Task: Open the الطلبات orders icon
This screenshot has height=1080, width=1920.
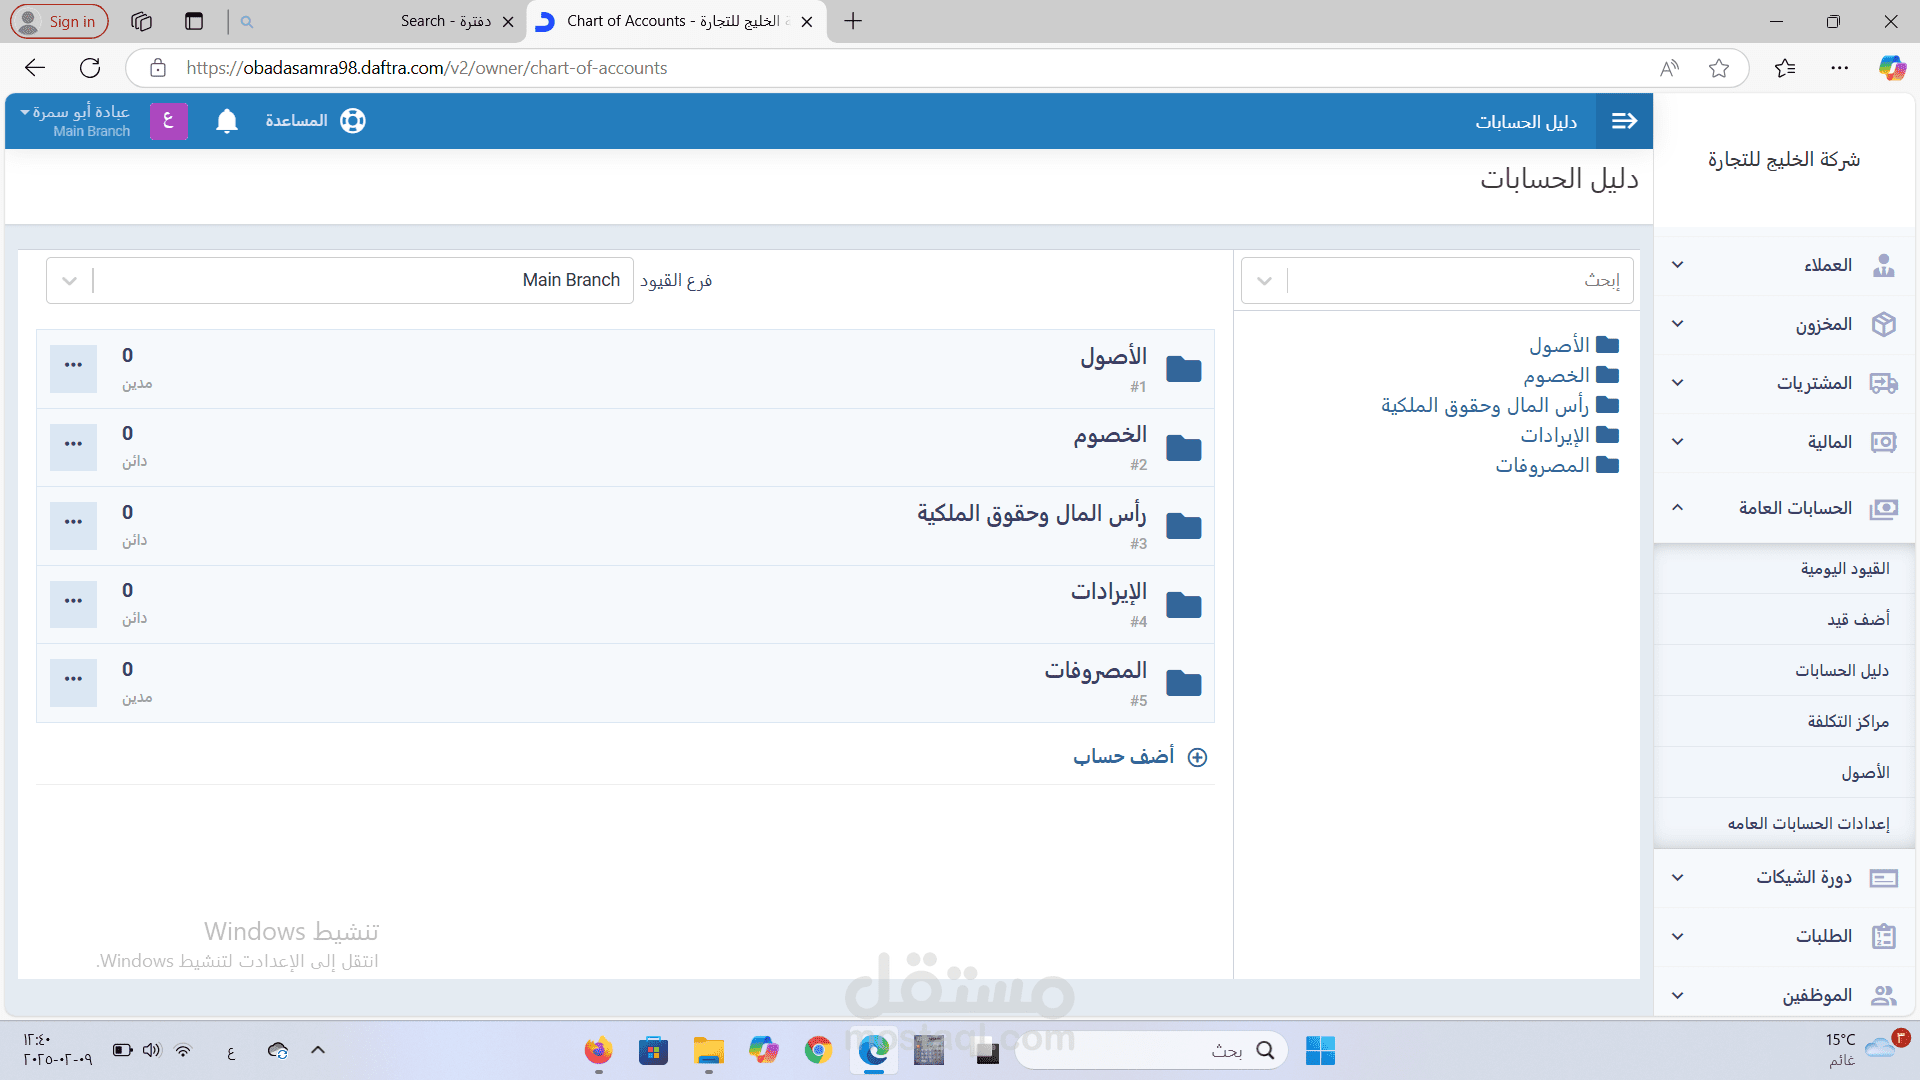Action: pos(1886,936)
